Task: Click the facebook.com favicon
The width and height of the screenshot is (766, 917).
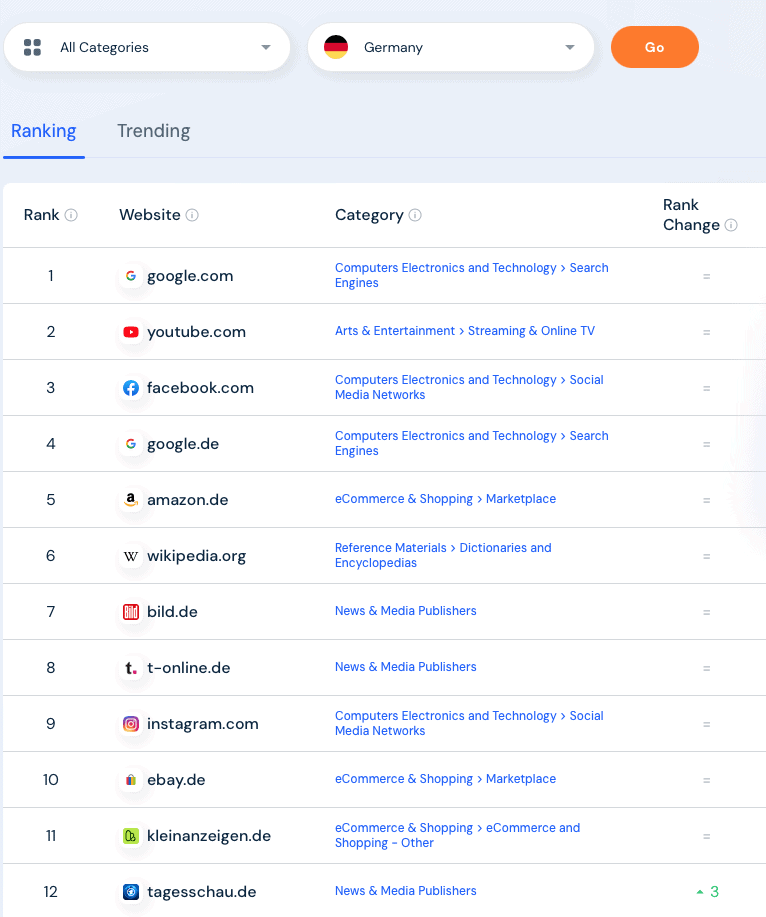Action: click(x=131, y=388)
